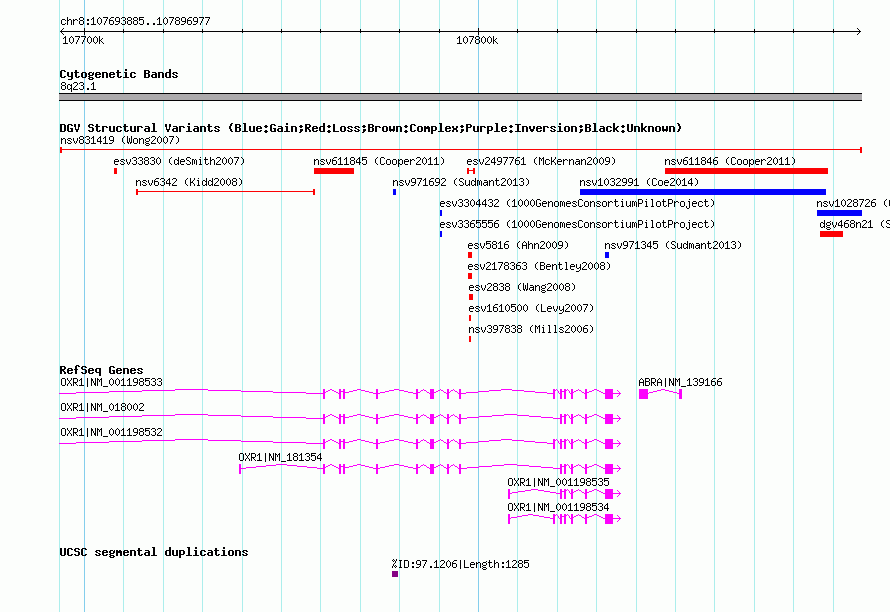Select the %ID:97.1206|Length:1285 label
Screen dimensions: 890x612
460,564
